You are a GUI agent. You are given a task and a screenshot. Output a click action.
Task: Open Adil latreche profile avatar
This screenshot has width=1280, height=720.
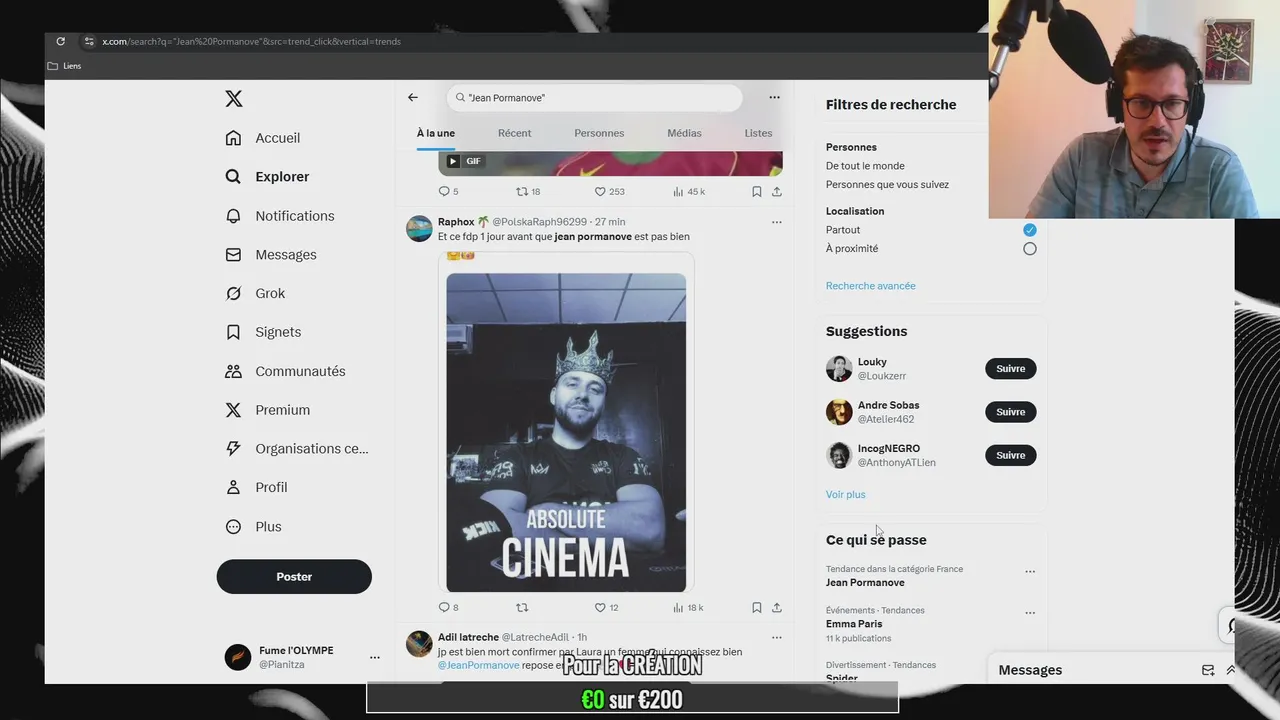click(419, 643)
